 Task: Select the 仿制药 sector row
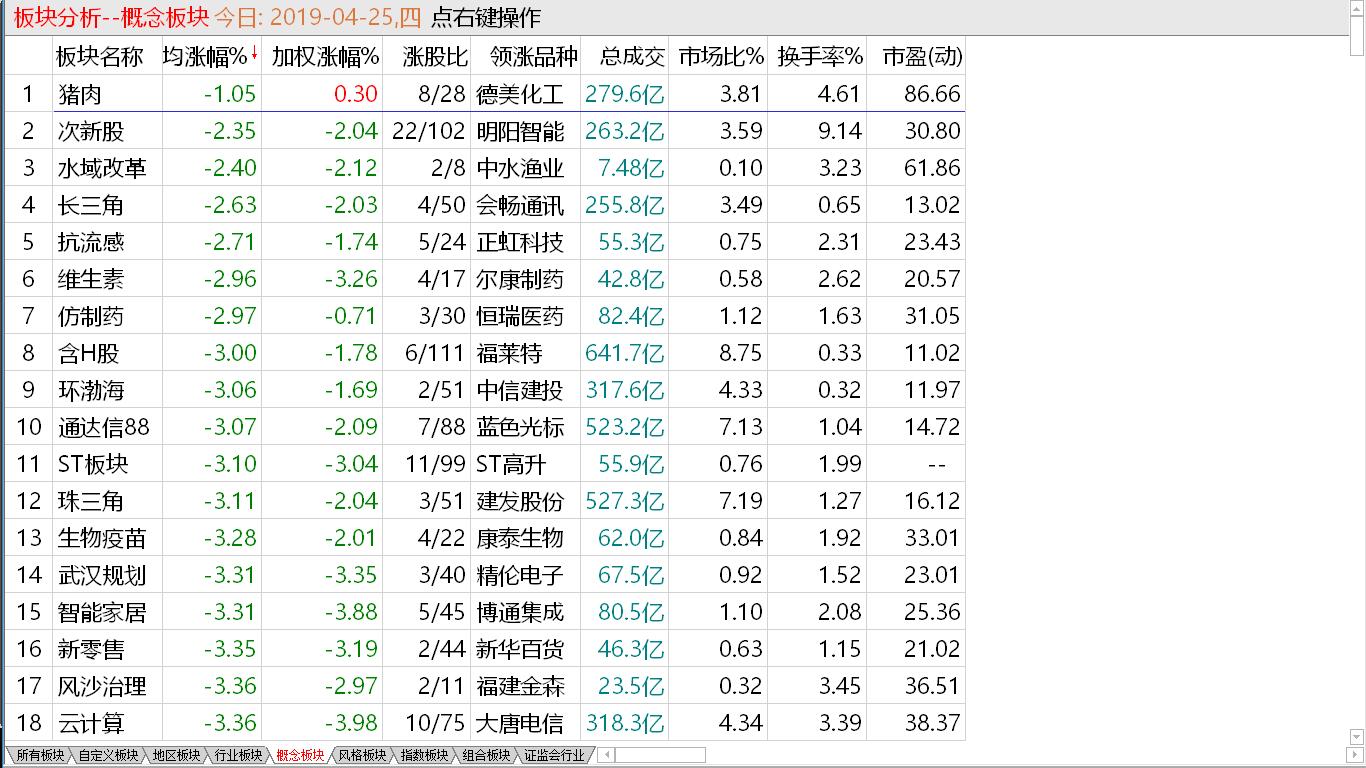coord(484,316)
